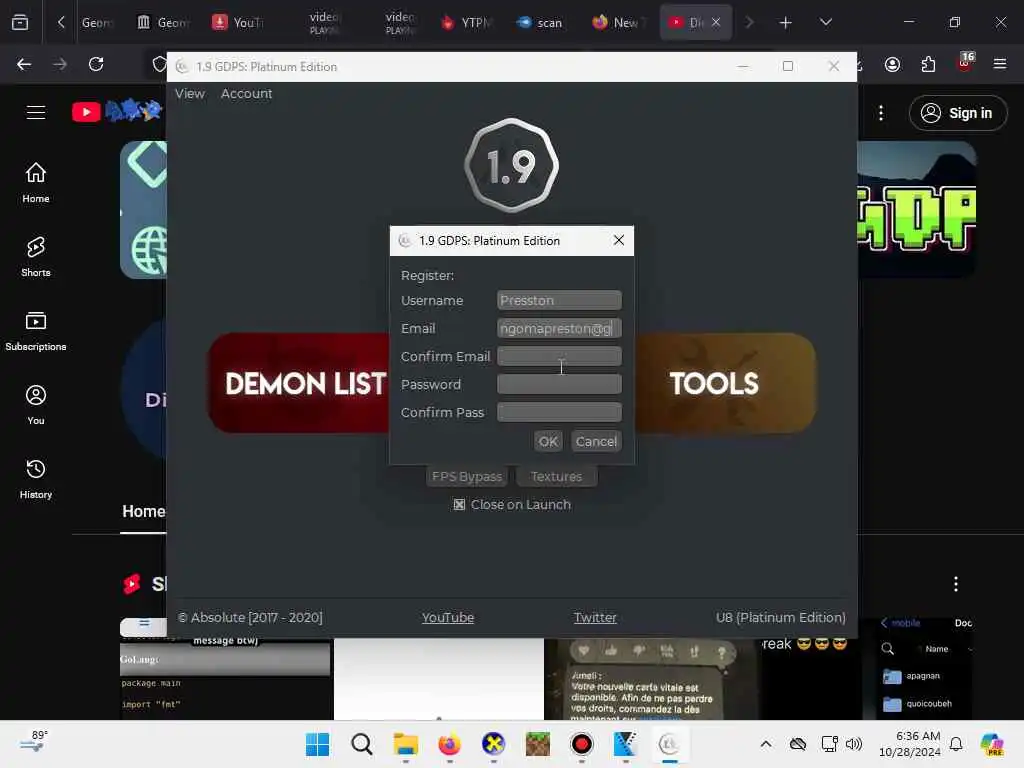The width and height of the screenshot is (1024, 768).
Task: Open the Firefox application menu
Action: point(999,64)
